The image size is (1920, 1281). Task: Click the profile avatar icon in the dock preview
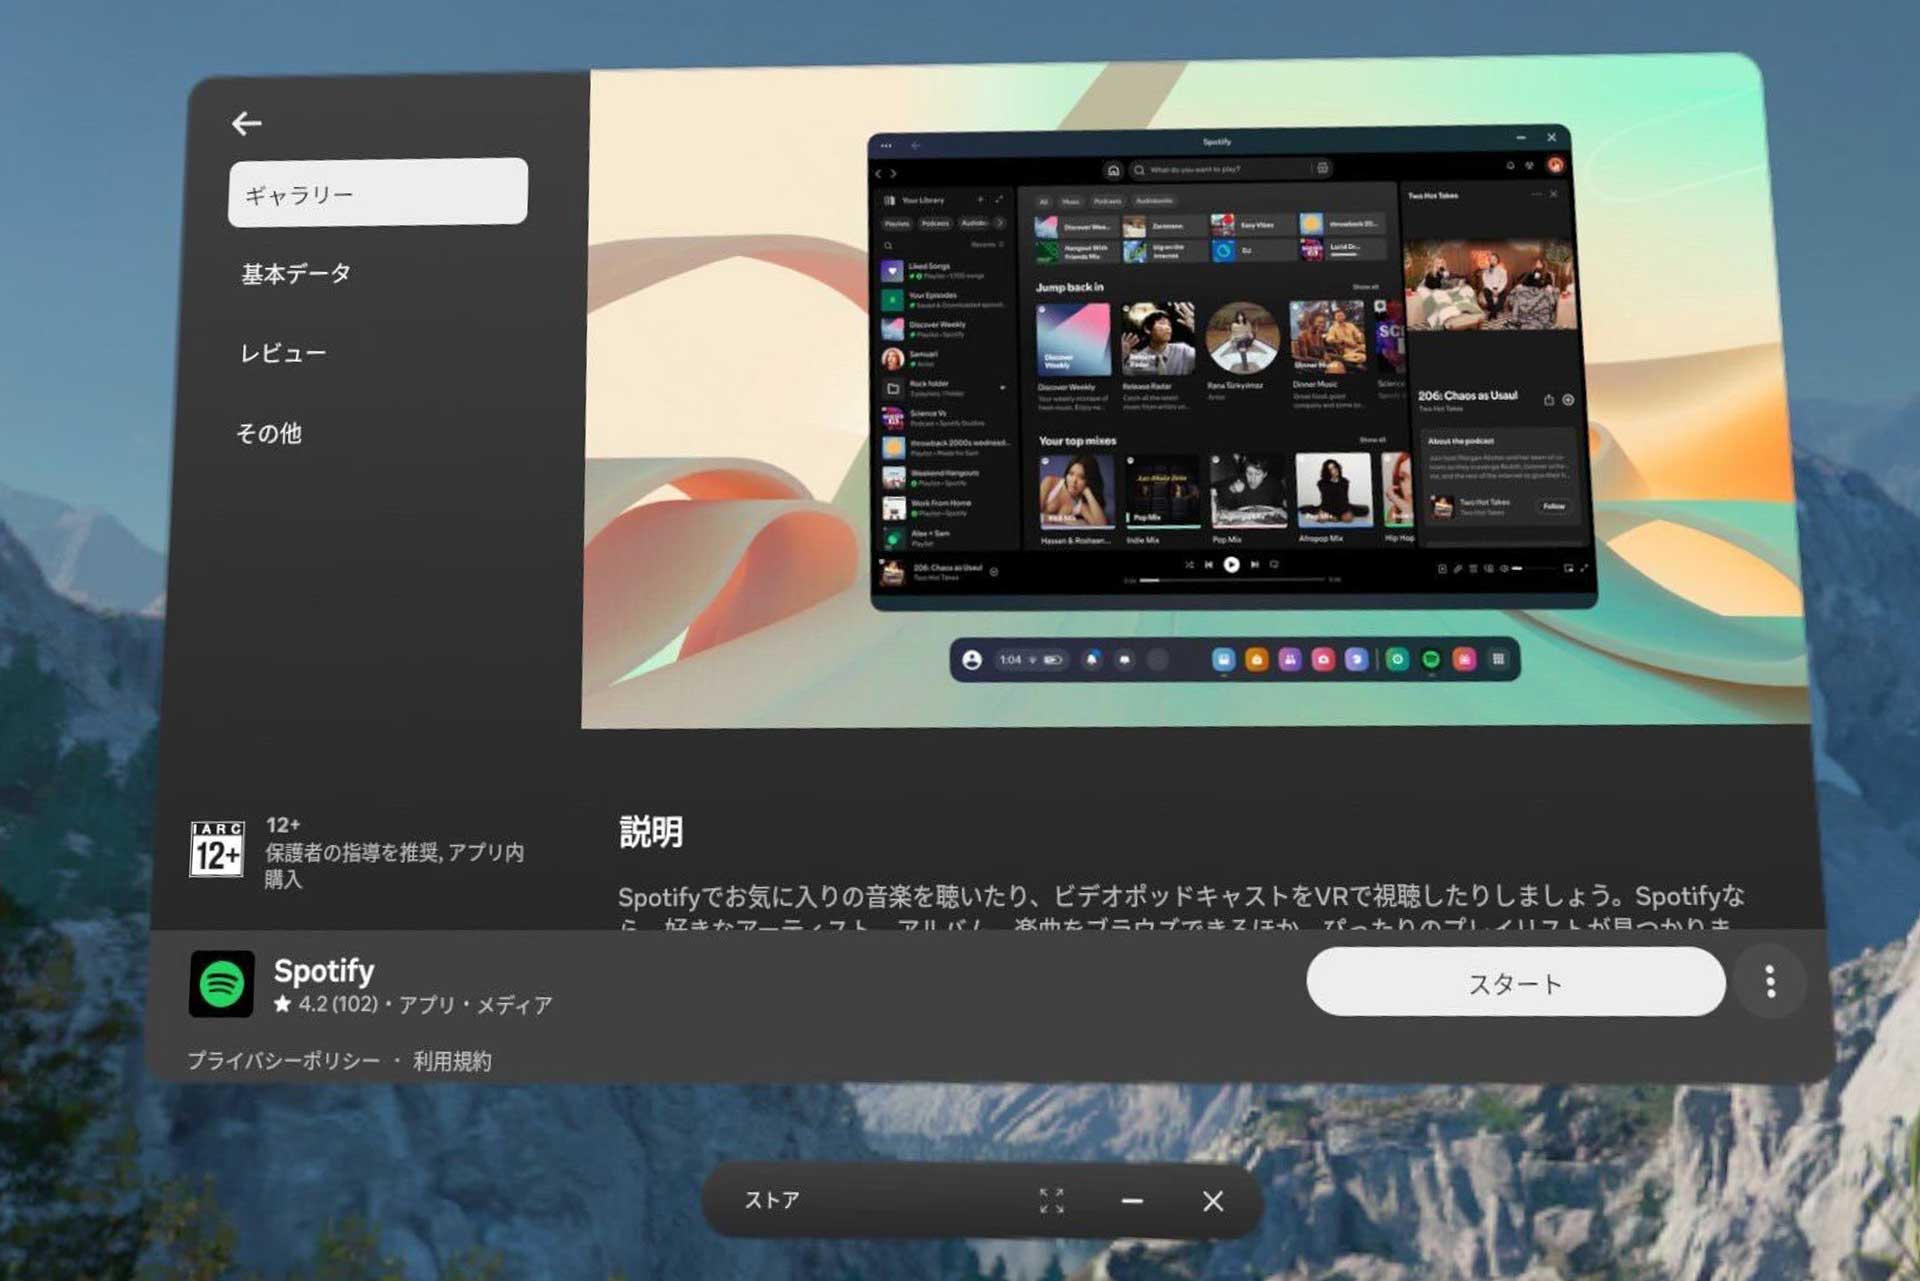point(971,660)
